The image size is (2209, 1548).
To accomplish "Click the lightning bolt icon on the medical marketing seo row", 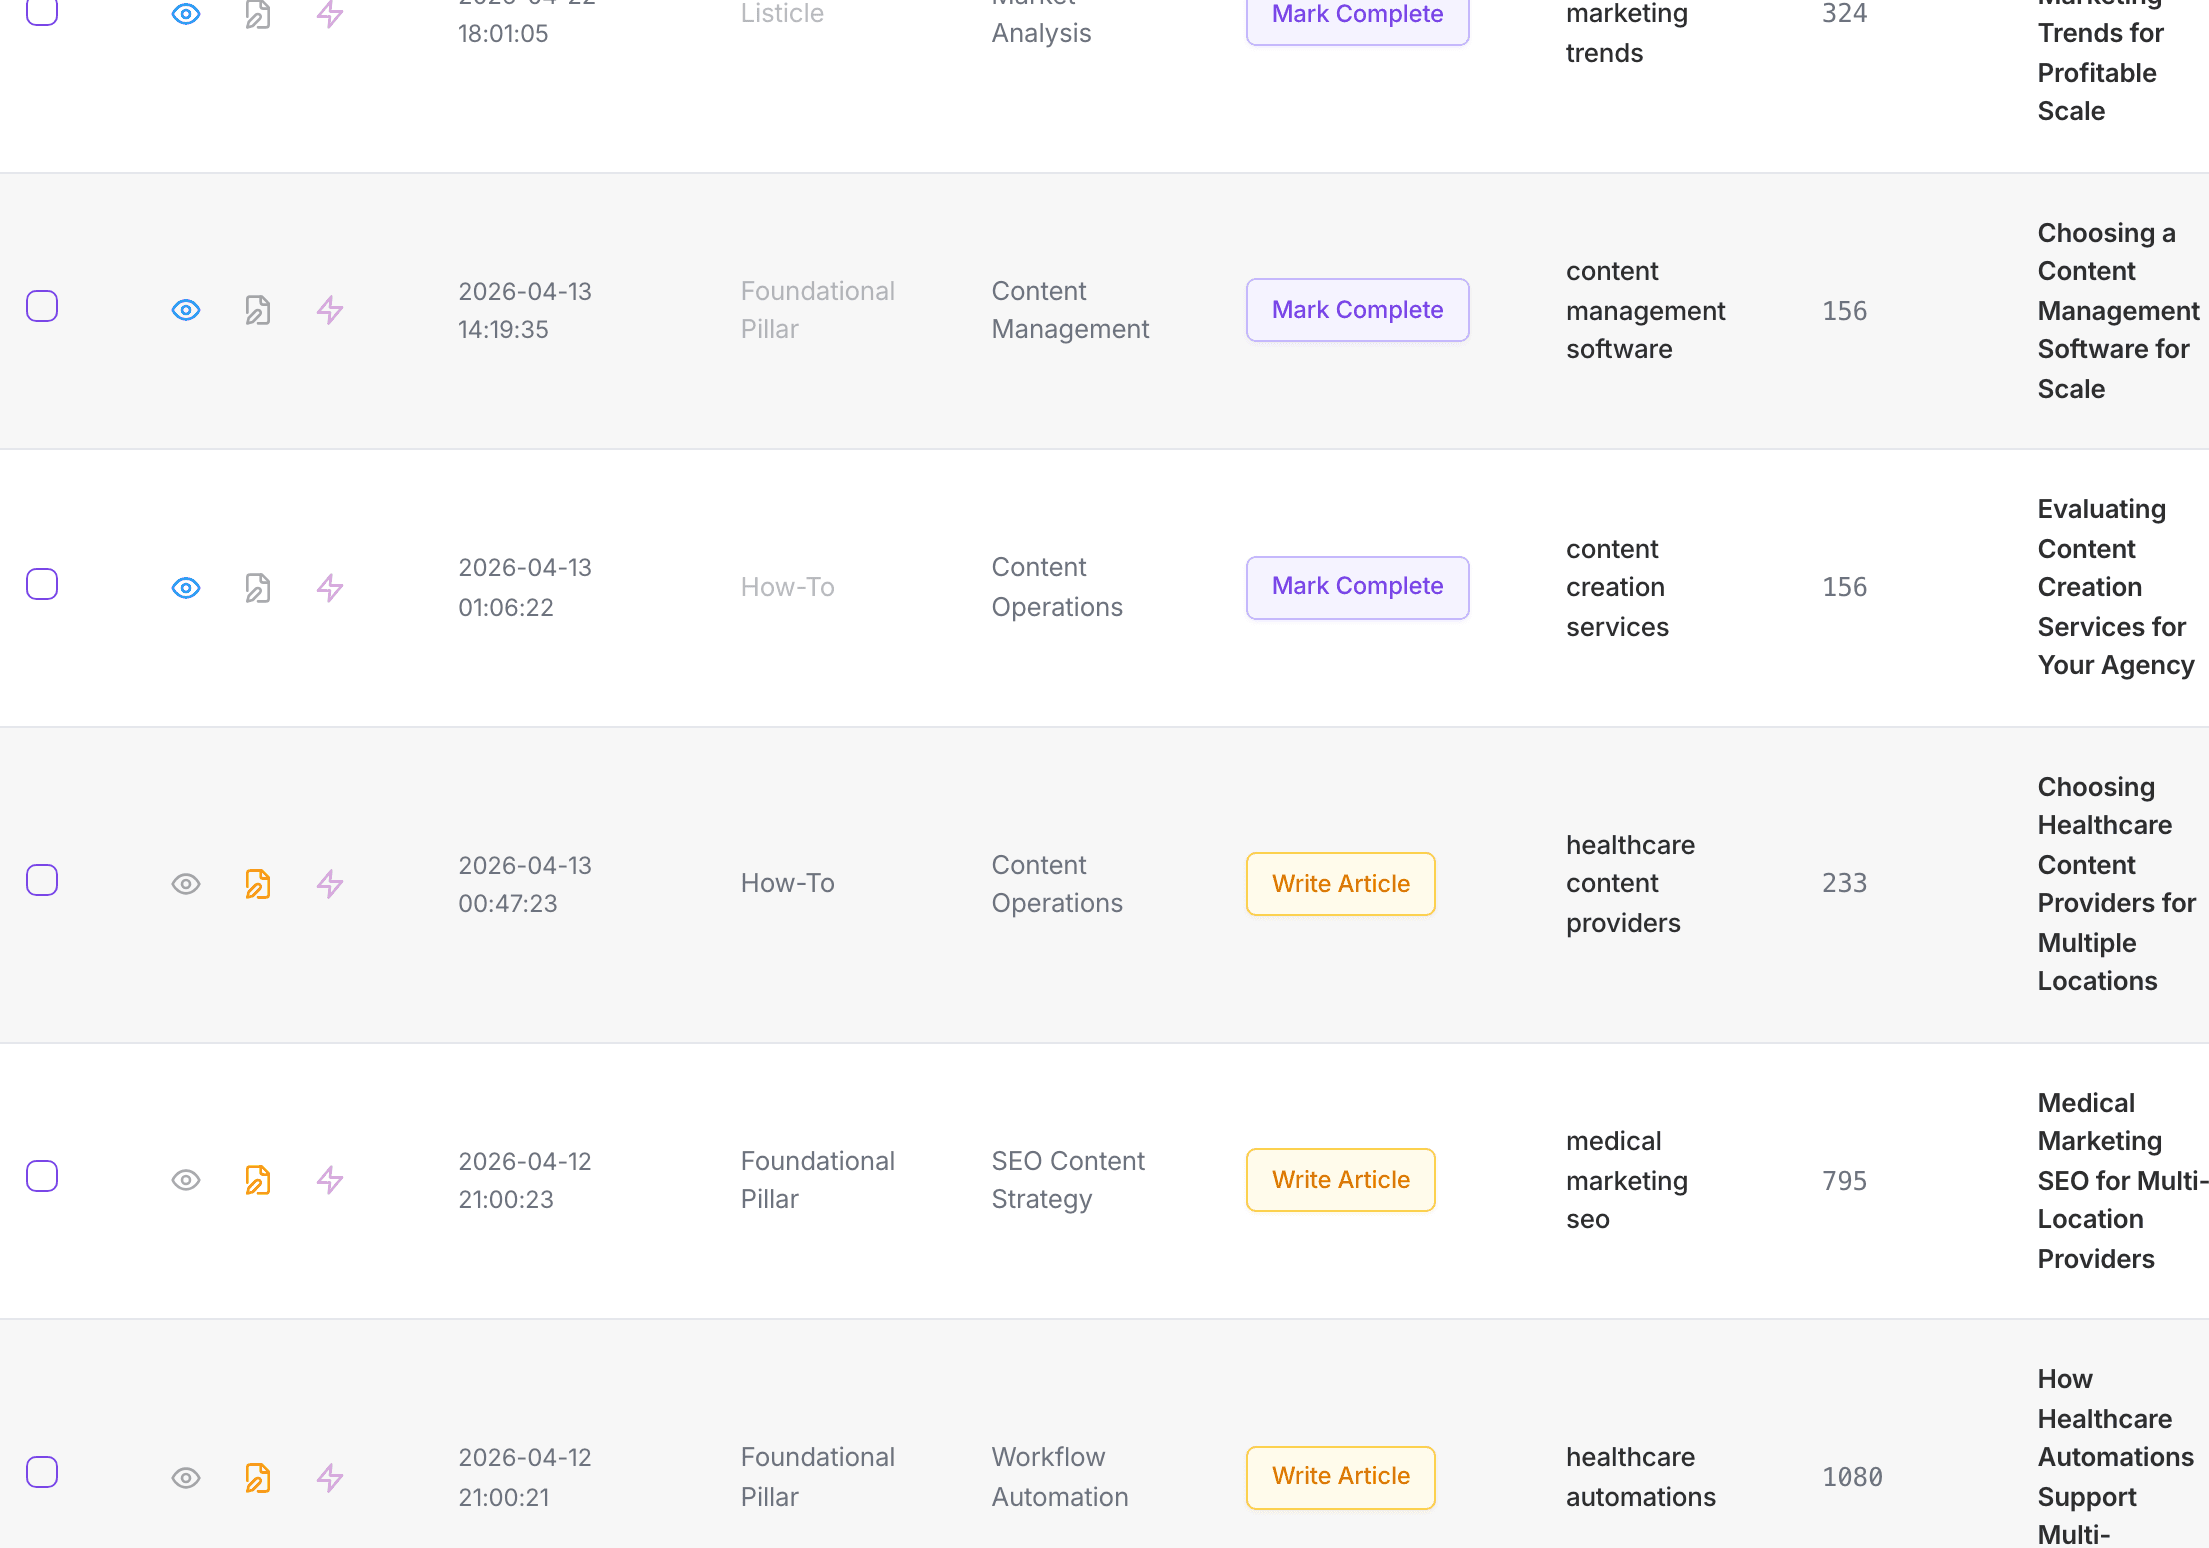I will [x=330, y=1180].
